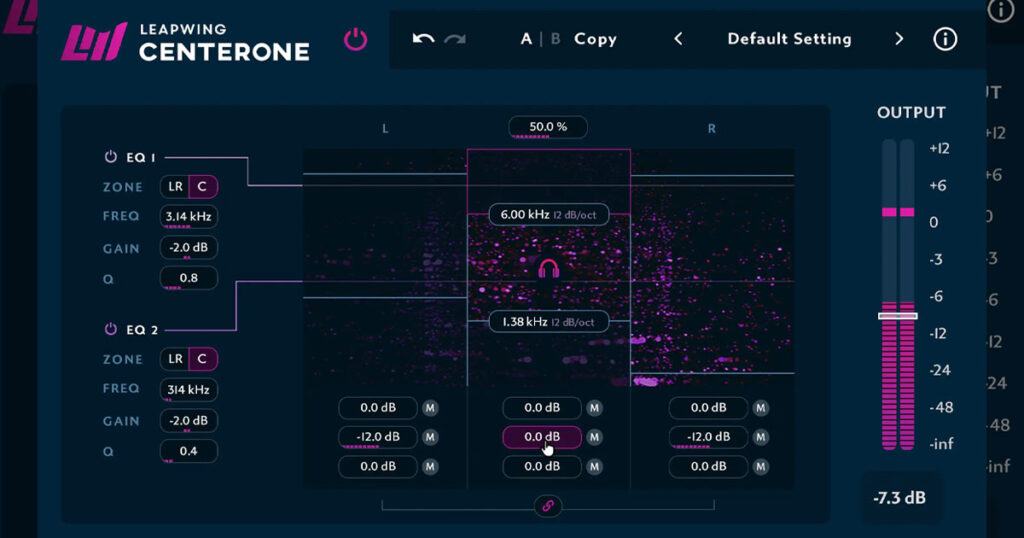Click right channel middle band -12.0 dB

pos(708,437)
